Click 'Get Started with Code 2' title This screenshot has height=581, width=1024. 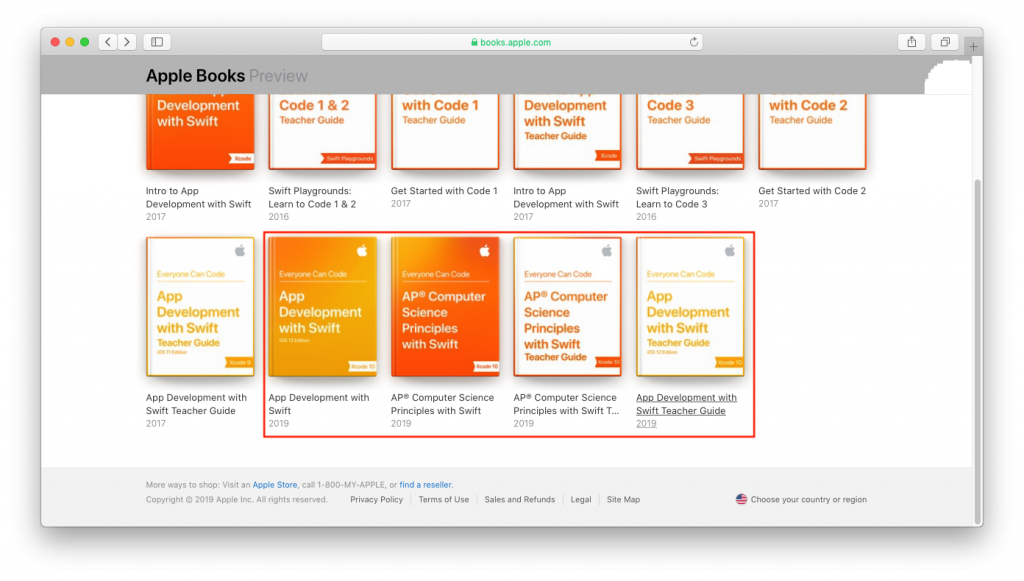click(812, 191)
